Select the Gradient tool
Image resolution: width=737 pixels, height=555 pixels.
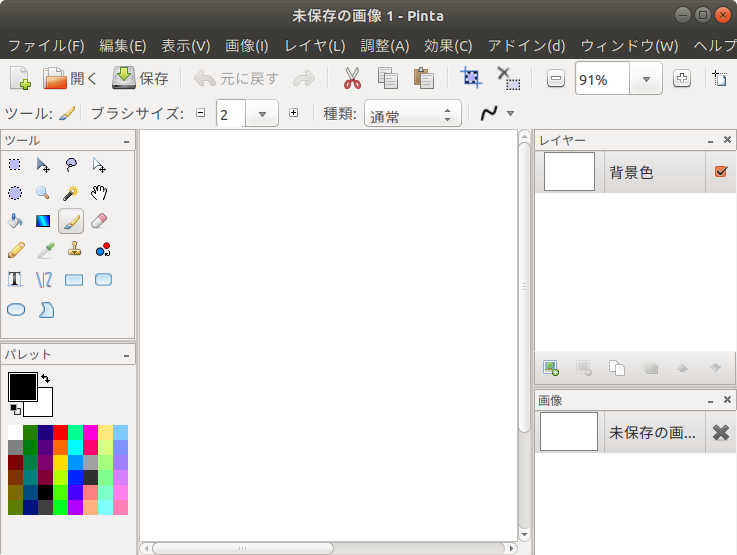[x=43, y=221]
